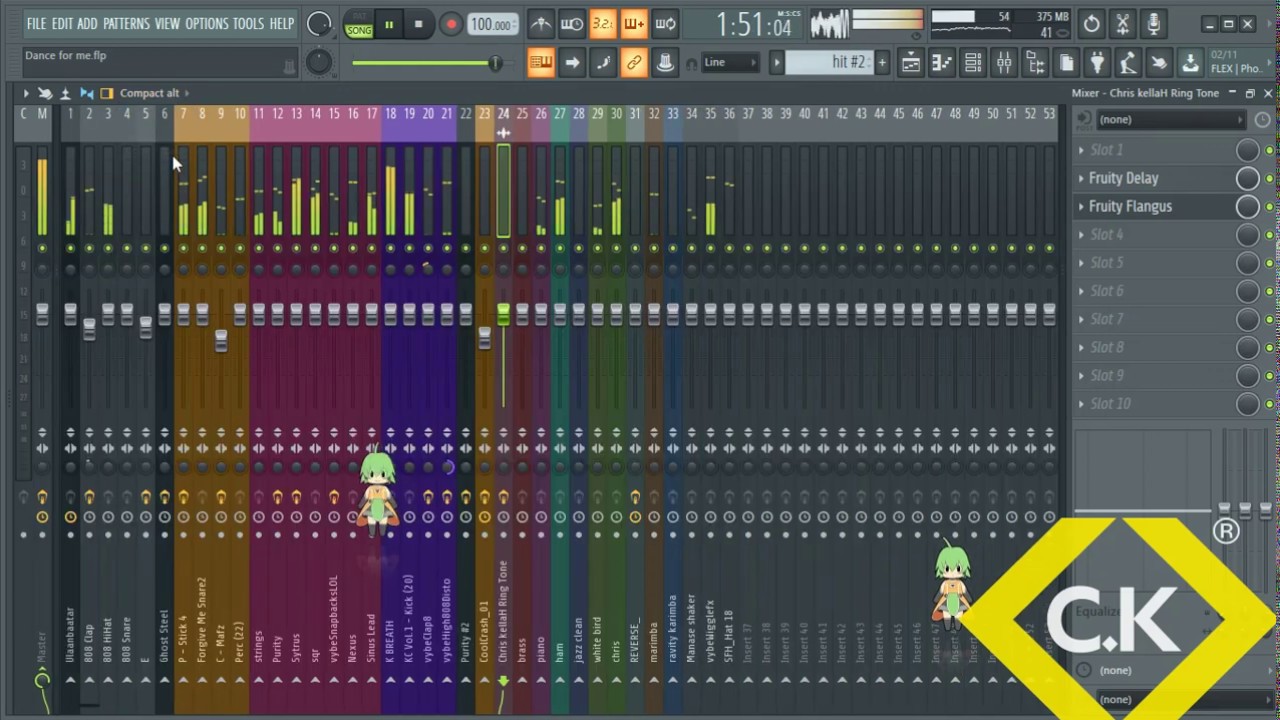Toggle extra-wide mixer layout icon
Image resolution: width=1280 pixels, height=720 pixels.
[106, 93]
